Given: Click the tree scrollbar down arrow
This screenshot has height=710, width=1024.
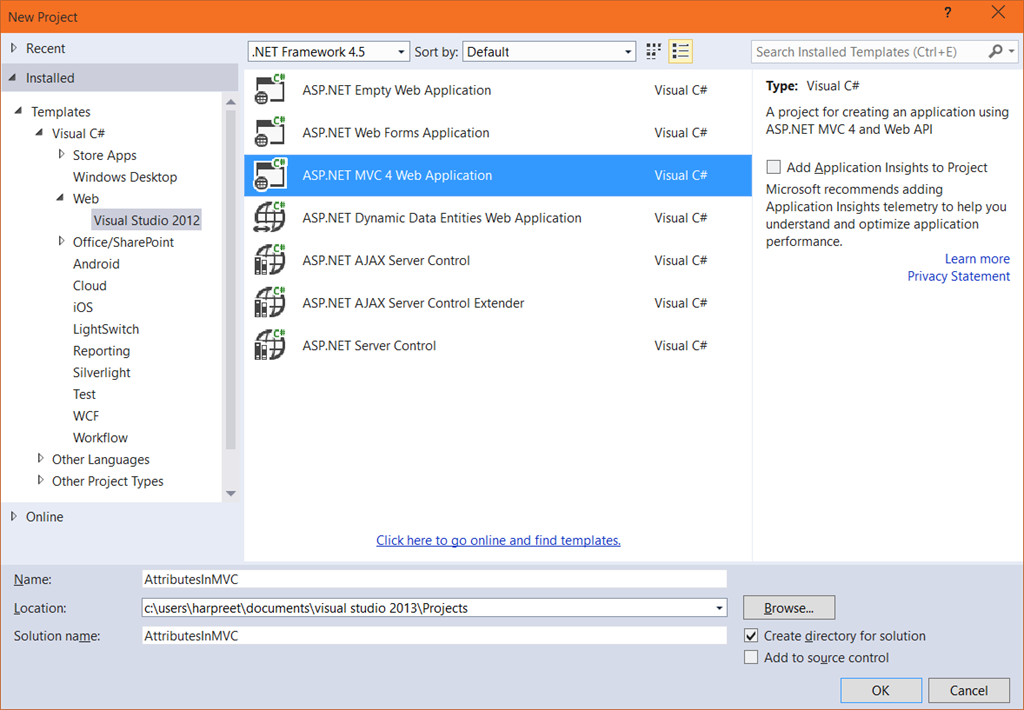Looking at the screenshot, I should click(231, 494).
